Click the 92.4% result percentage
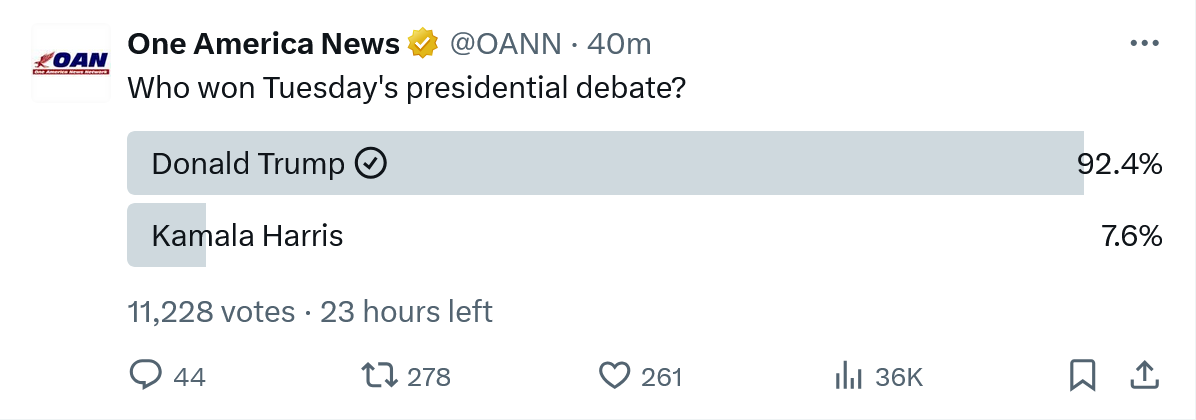 1119,163
